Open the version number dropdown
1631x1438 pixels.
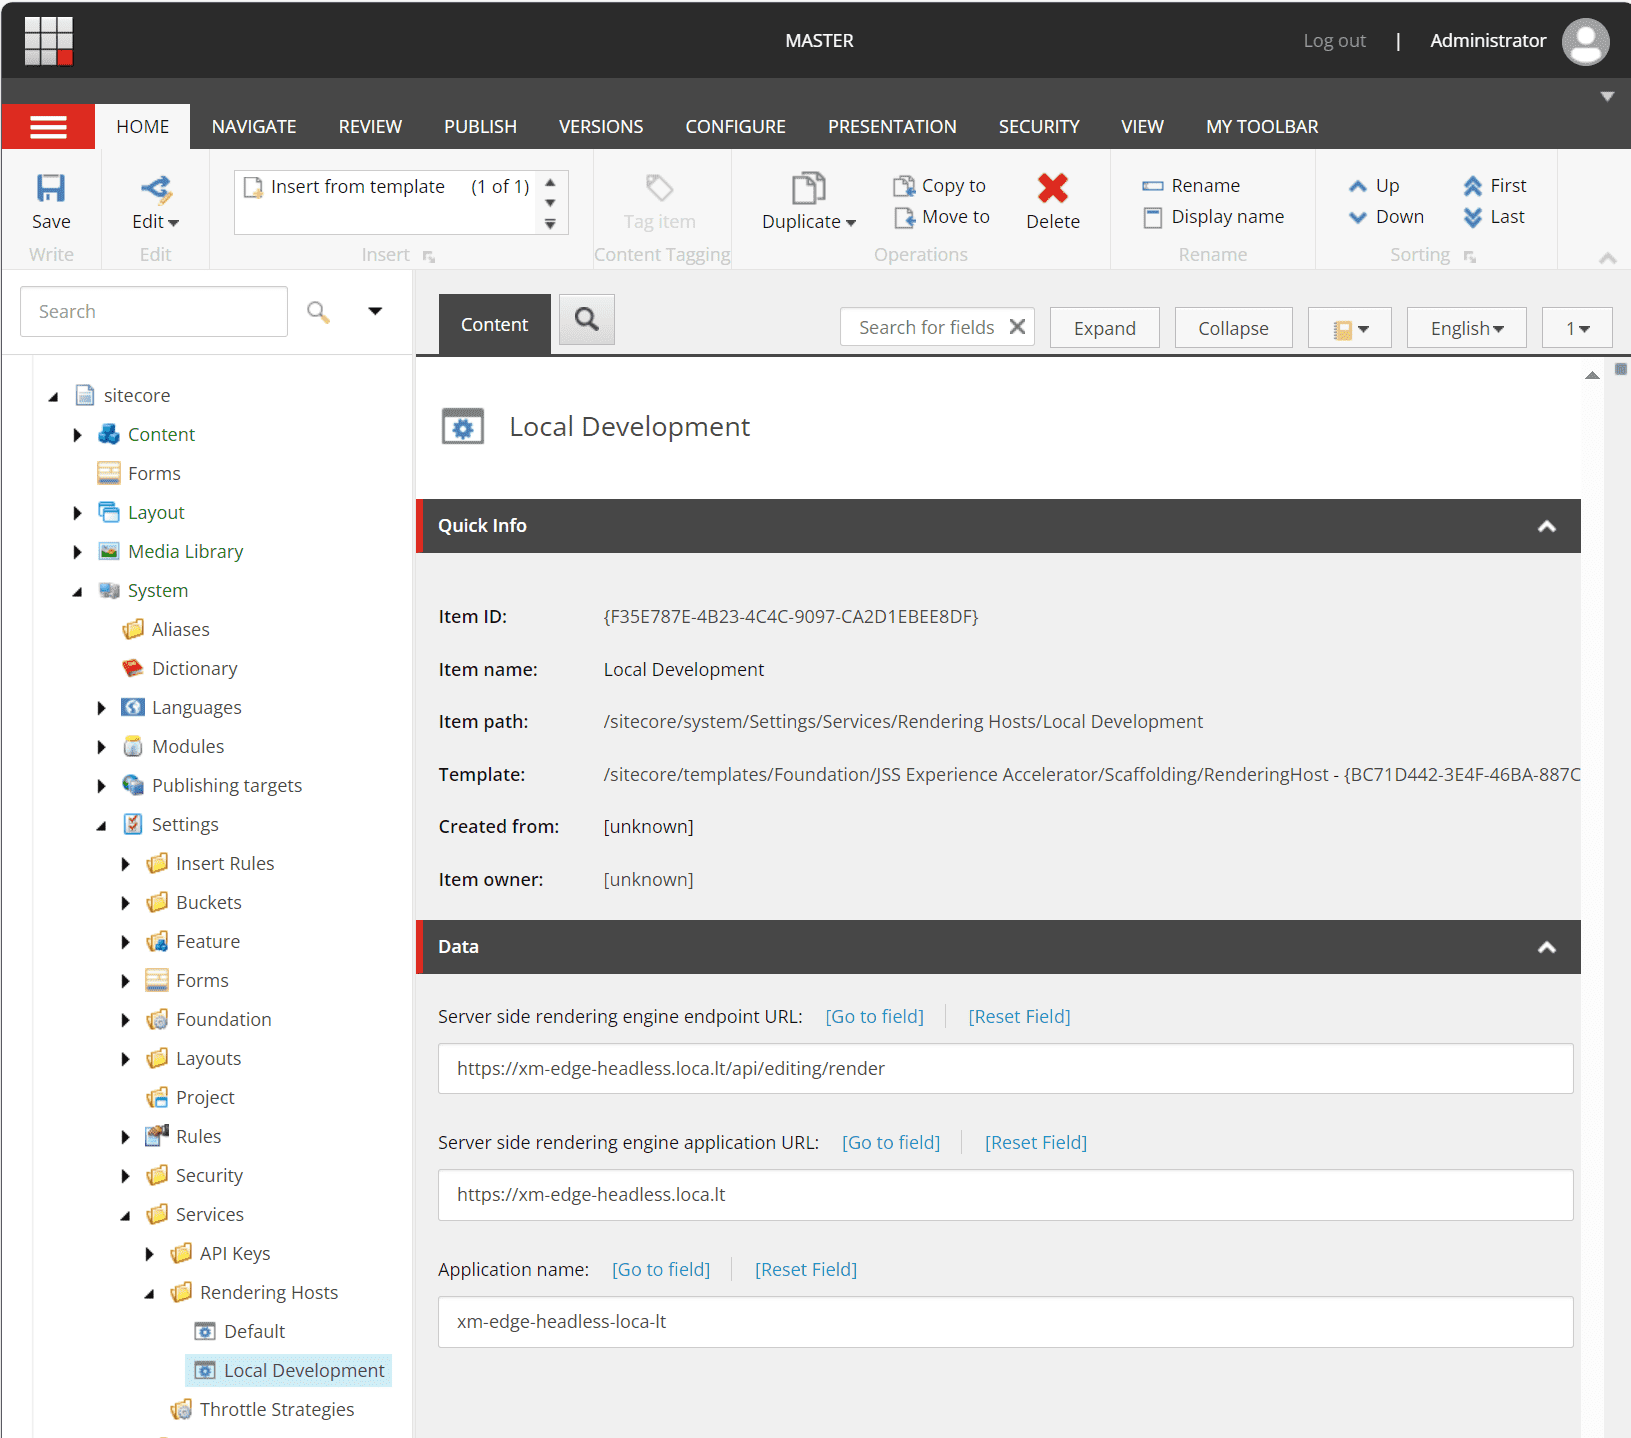(1577, 328)
